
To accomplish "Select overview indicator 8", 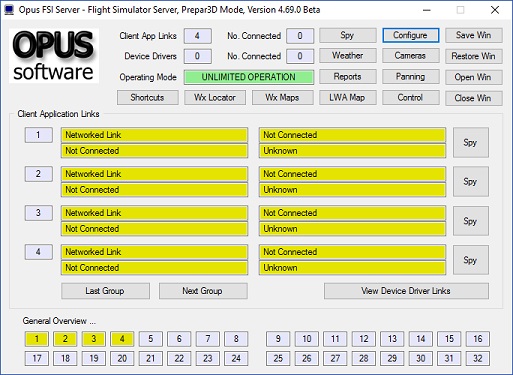I will [x=236, y=339].
